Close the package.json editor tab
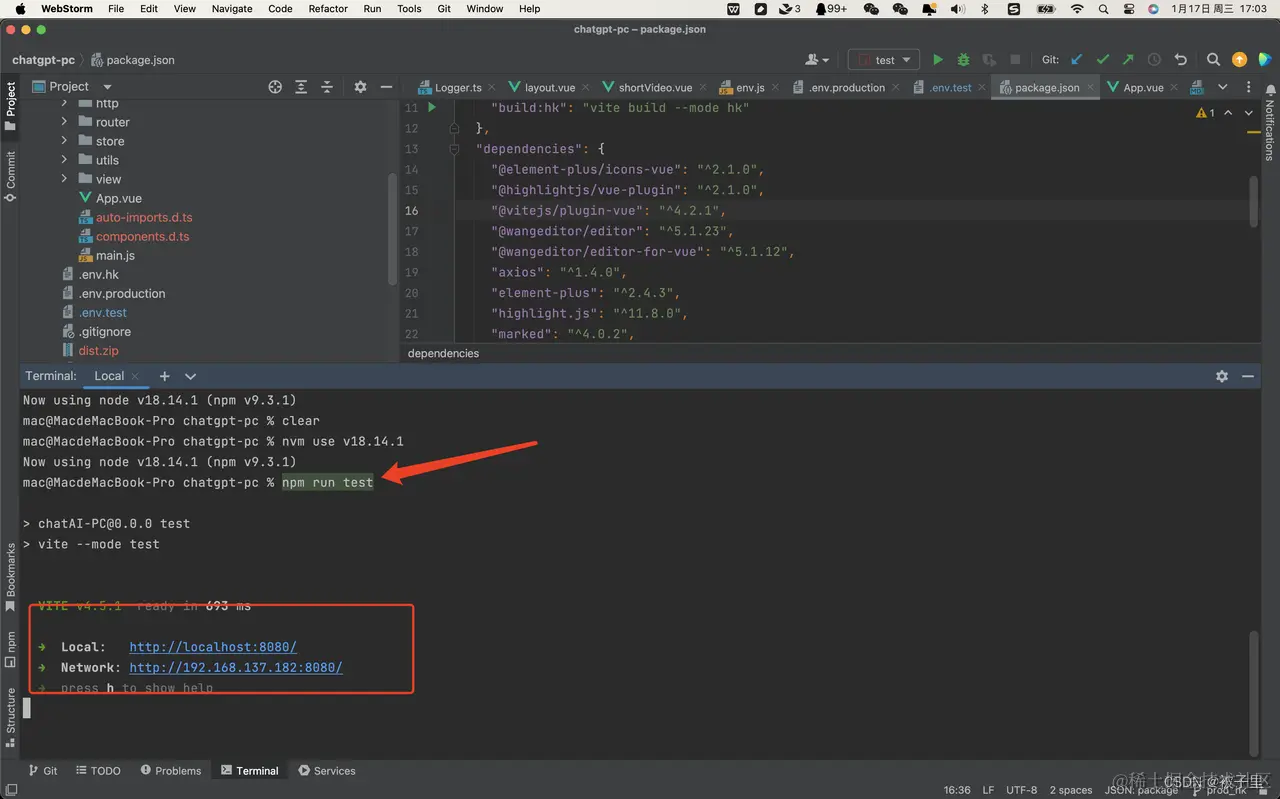This screenshot has width=1280, height=799. point(1089,88)
